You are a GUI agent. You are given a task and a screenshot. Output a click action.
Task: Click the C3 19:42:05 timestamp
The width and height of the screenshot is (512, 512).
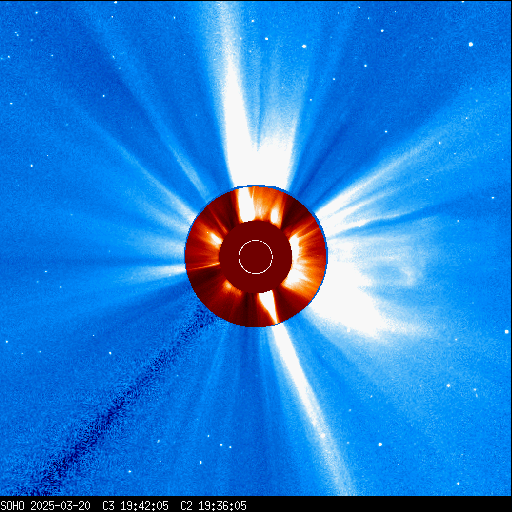coord(135,506)
